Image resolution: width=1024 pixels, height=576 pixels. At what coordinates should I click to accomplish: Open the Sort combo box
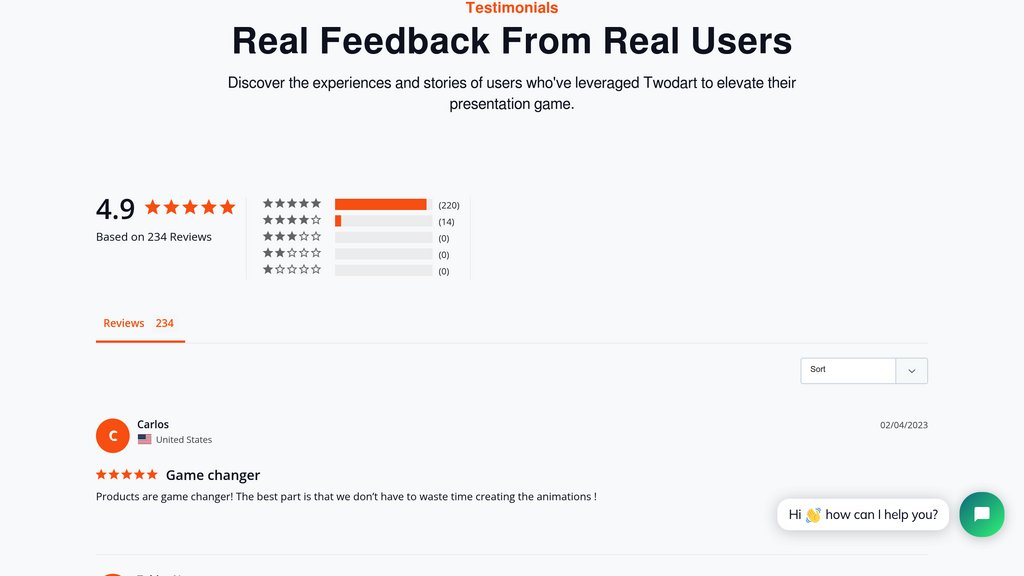pyautogui.click(x=848, y=371)
